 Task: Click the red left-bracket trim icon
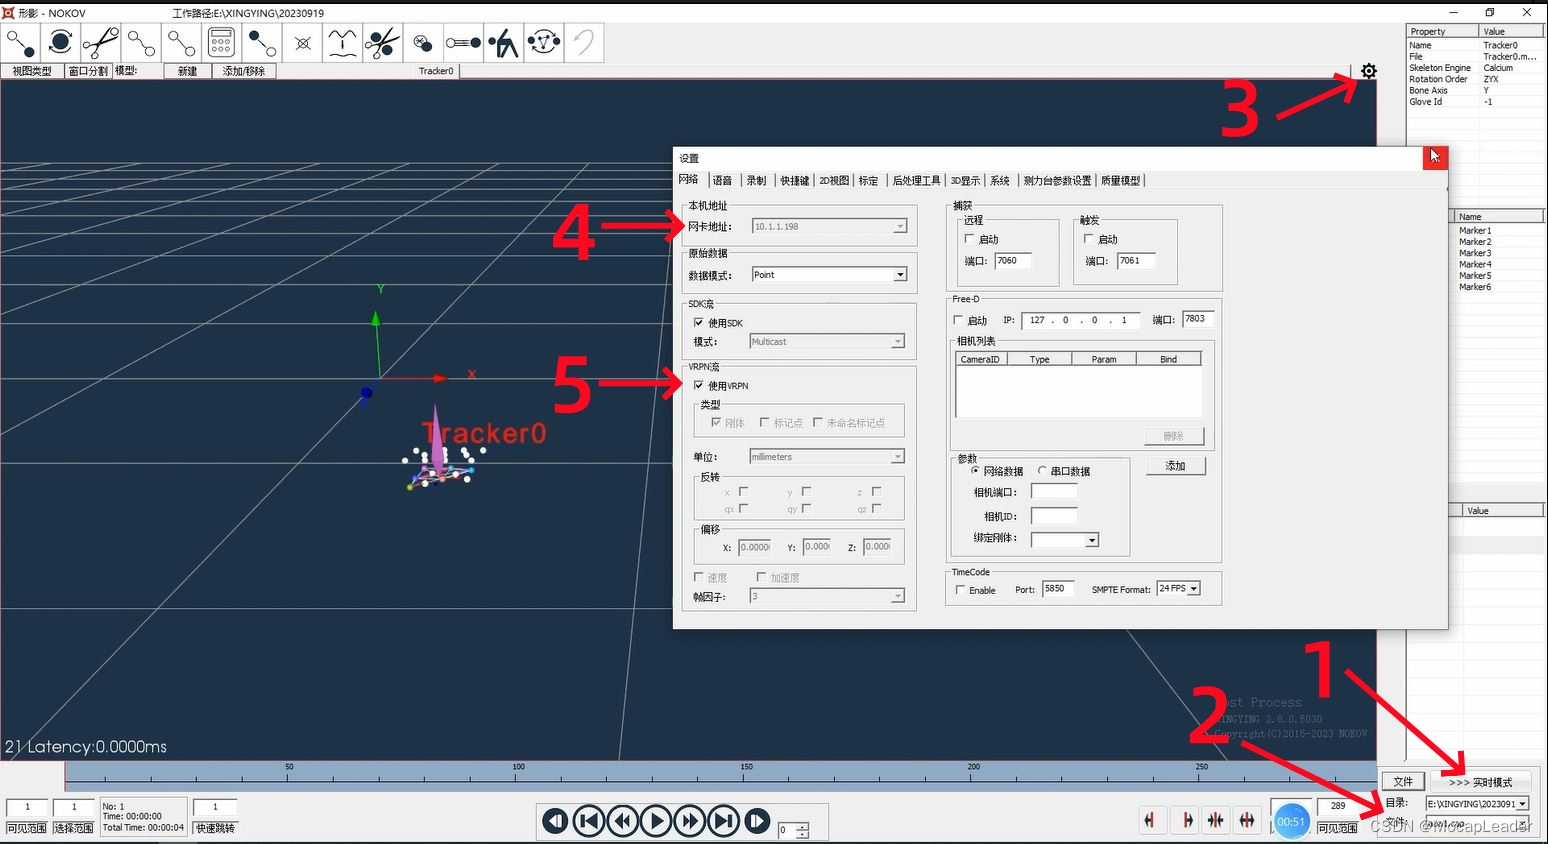coord(1150,820)
